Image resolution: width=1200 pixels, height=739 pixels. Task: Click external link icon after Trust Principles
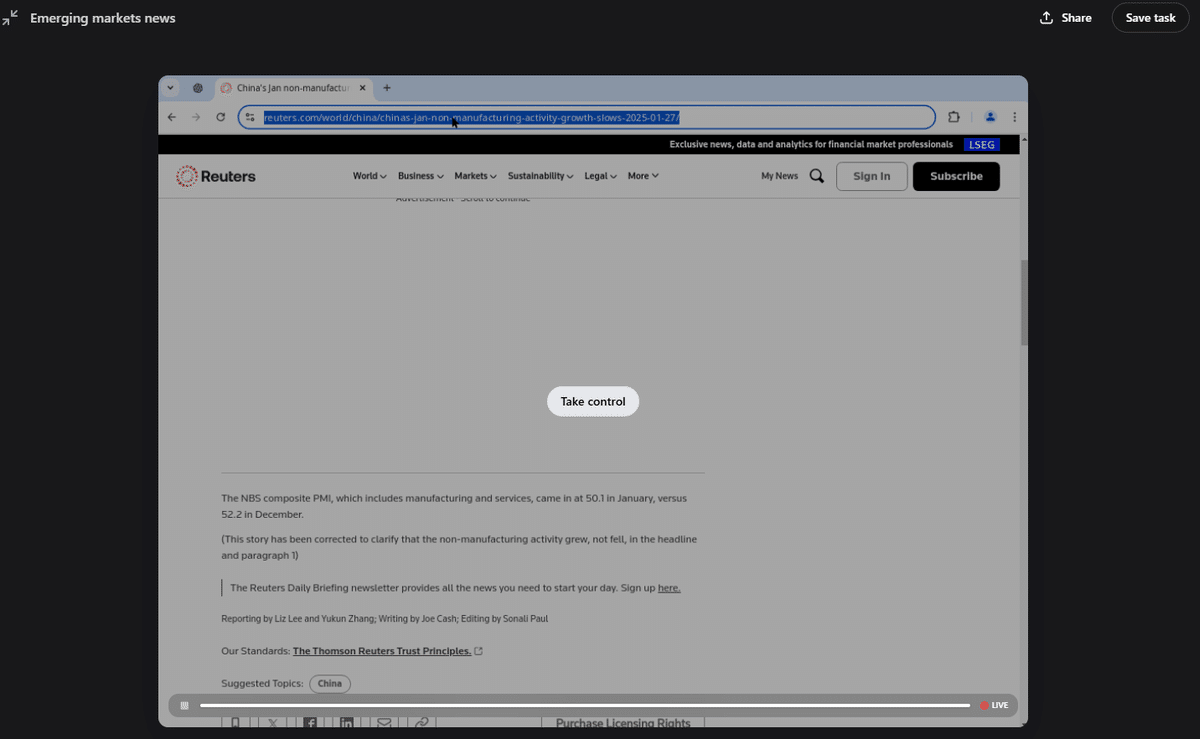point(478,651)
